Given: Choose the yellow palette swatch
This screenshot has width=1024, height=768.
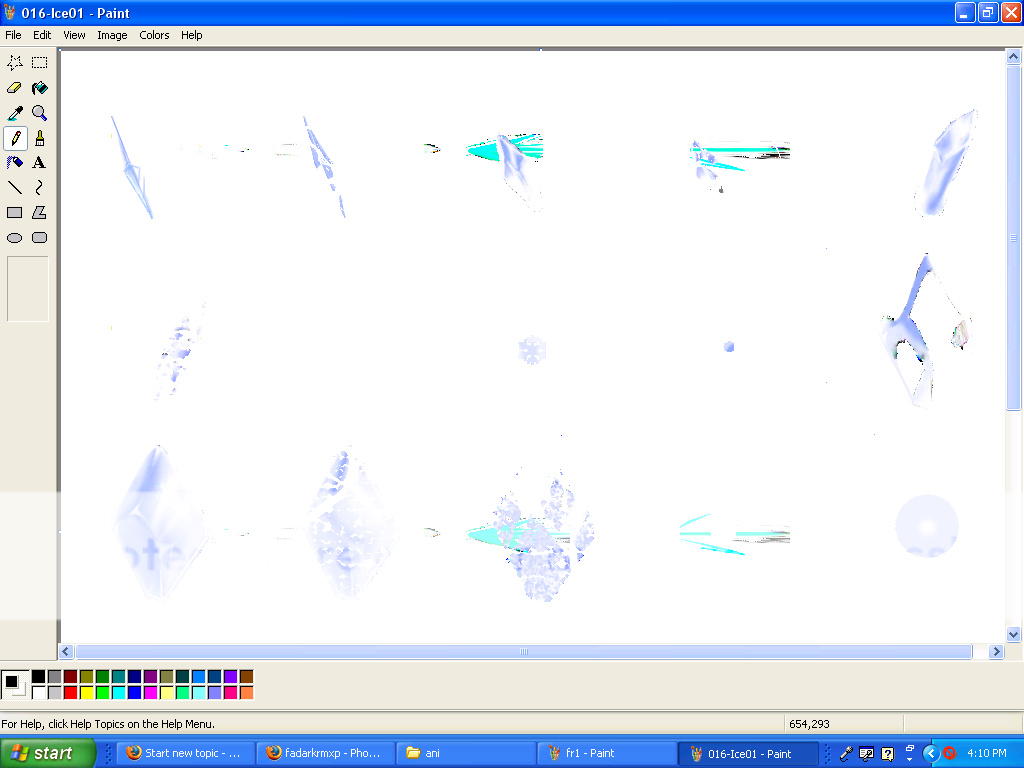Looking at the screenshot, I should click(86, 692).
